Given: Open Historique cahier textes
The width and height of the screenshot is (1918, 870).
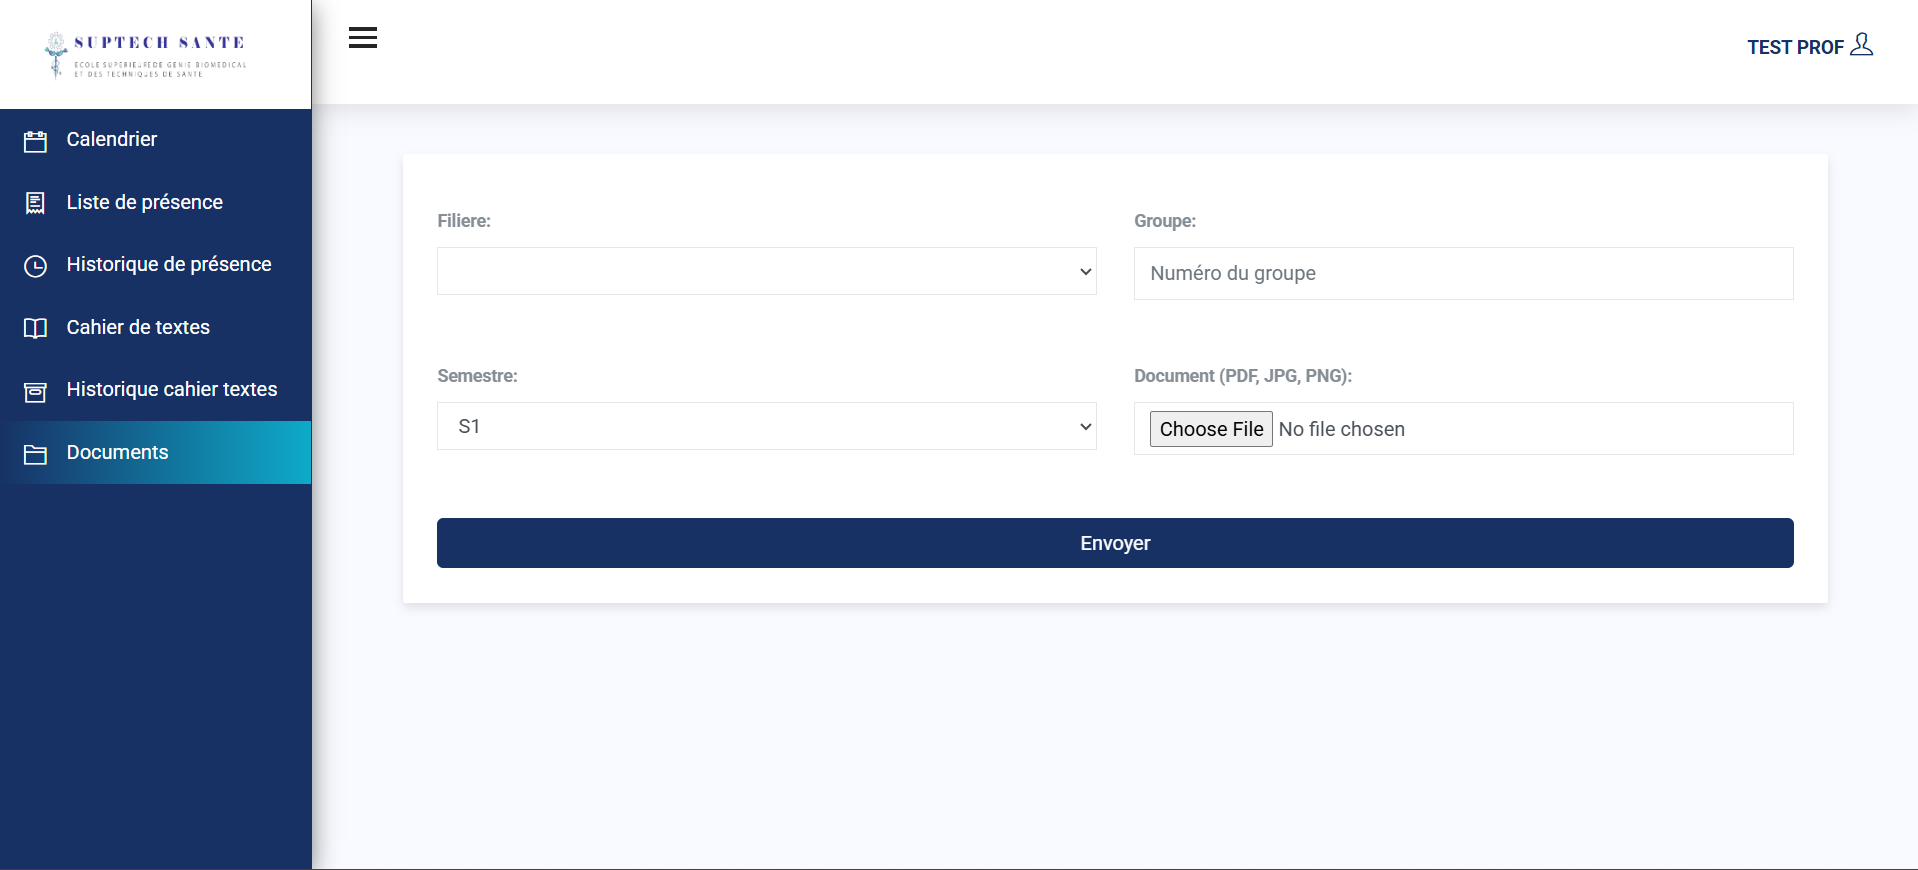Looking at the screenshot, I should point(172,389).
